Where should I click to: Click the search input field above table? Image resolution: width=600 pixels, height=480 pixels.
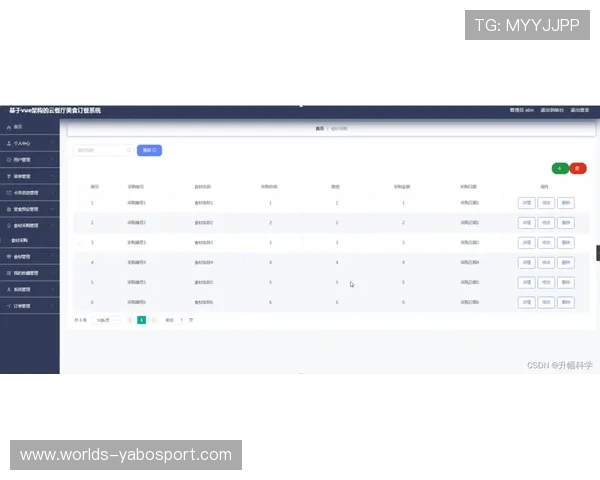click(102, 150)
